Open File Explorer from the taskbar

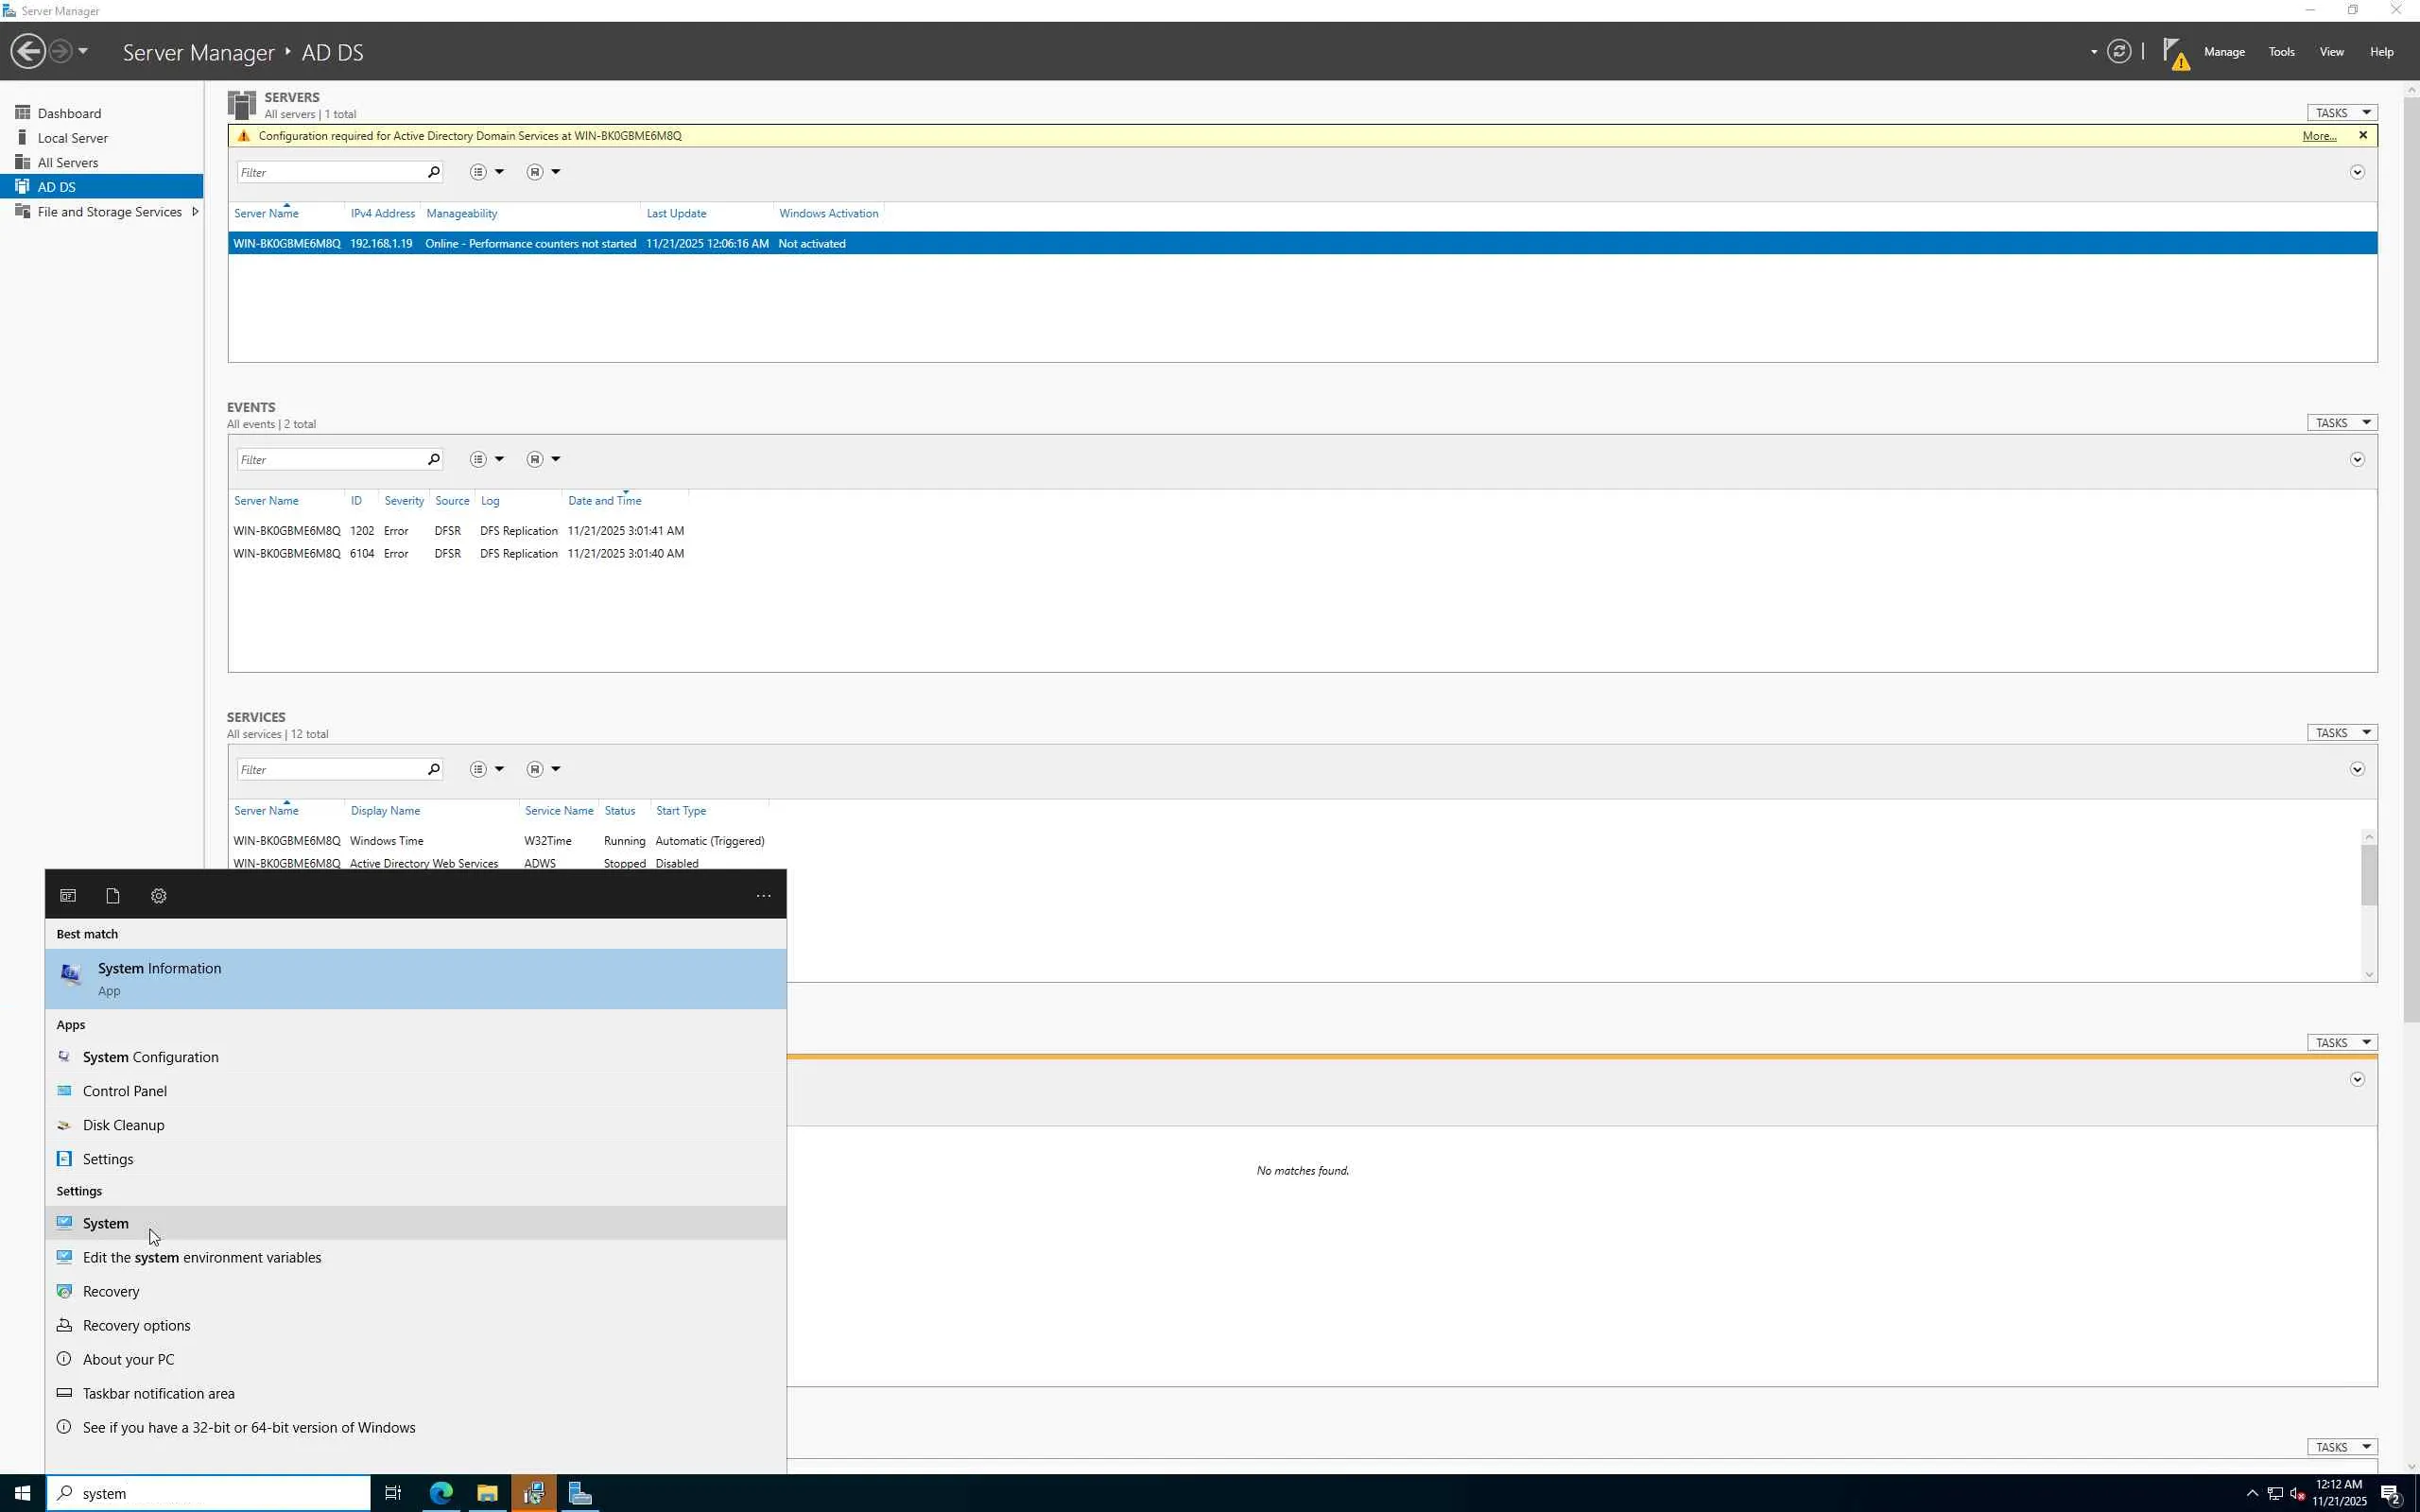click(x=487, y=1493)
